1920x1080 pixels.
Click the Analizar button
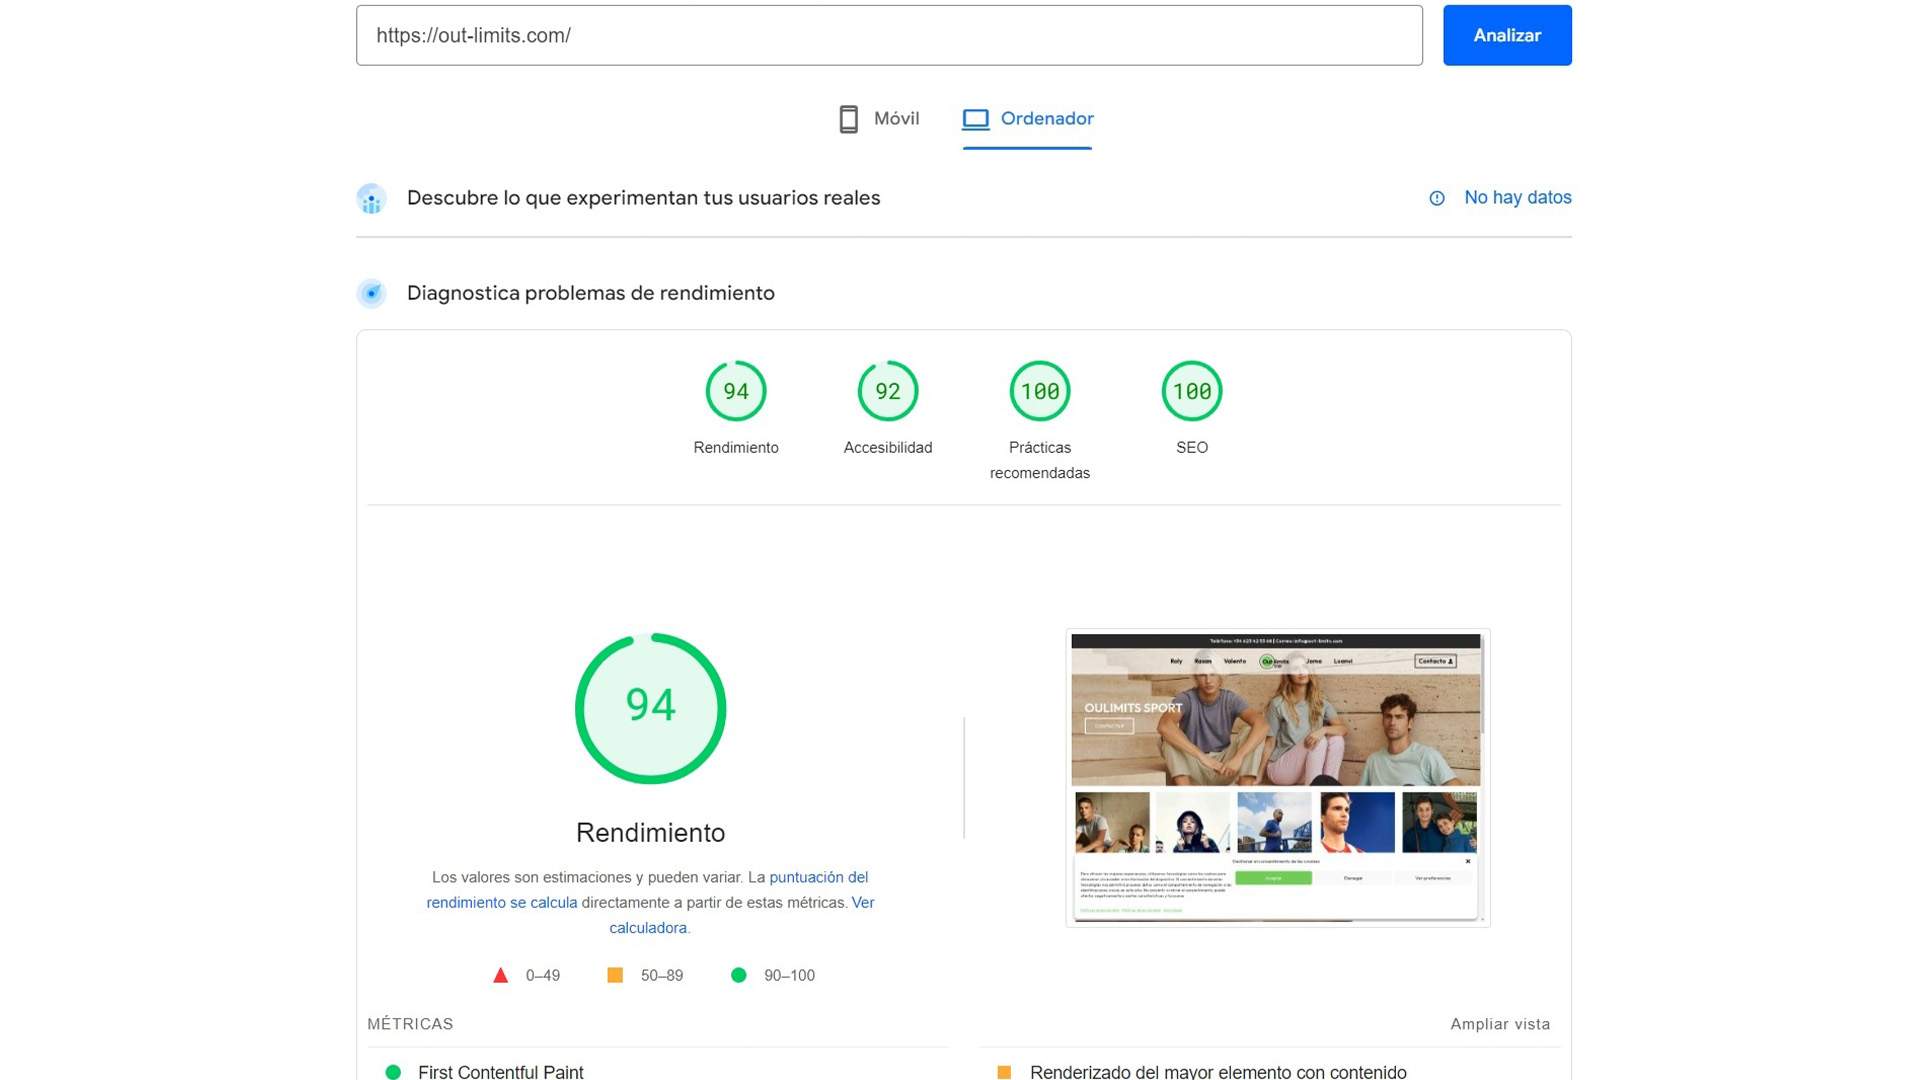point(1507,35)
